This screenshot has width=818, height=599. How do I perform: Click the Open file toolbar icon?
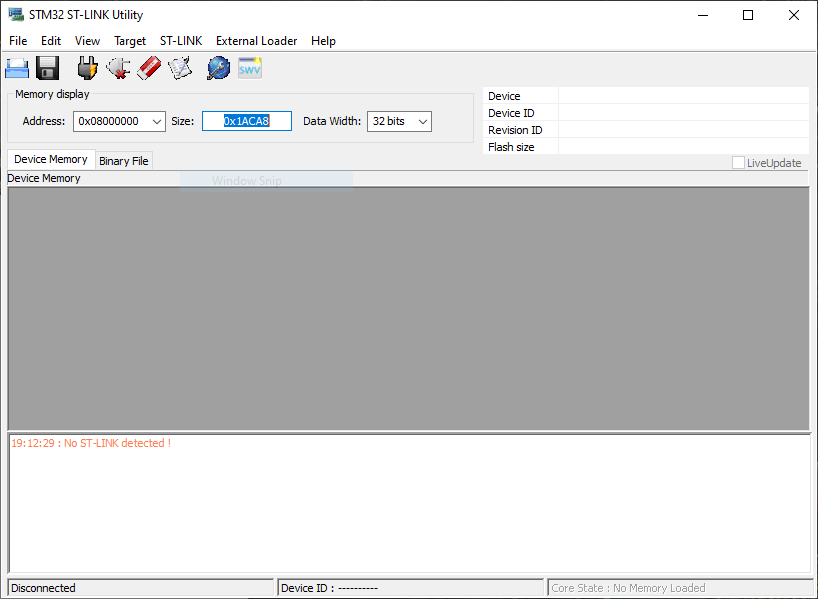(17, 68)
